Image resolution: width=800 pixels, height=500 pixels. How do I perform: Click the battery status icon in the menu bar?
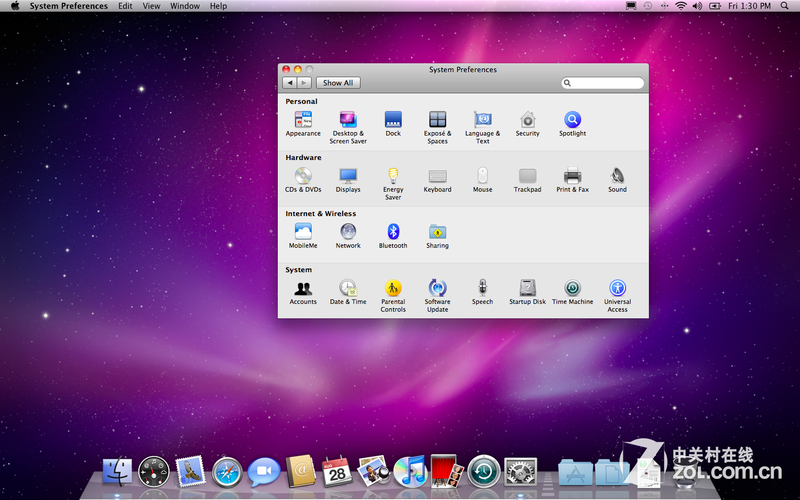715,6
